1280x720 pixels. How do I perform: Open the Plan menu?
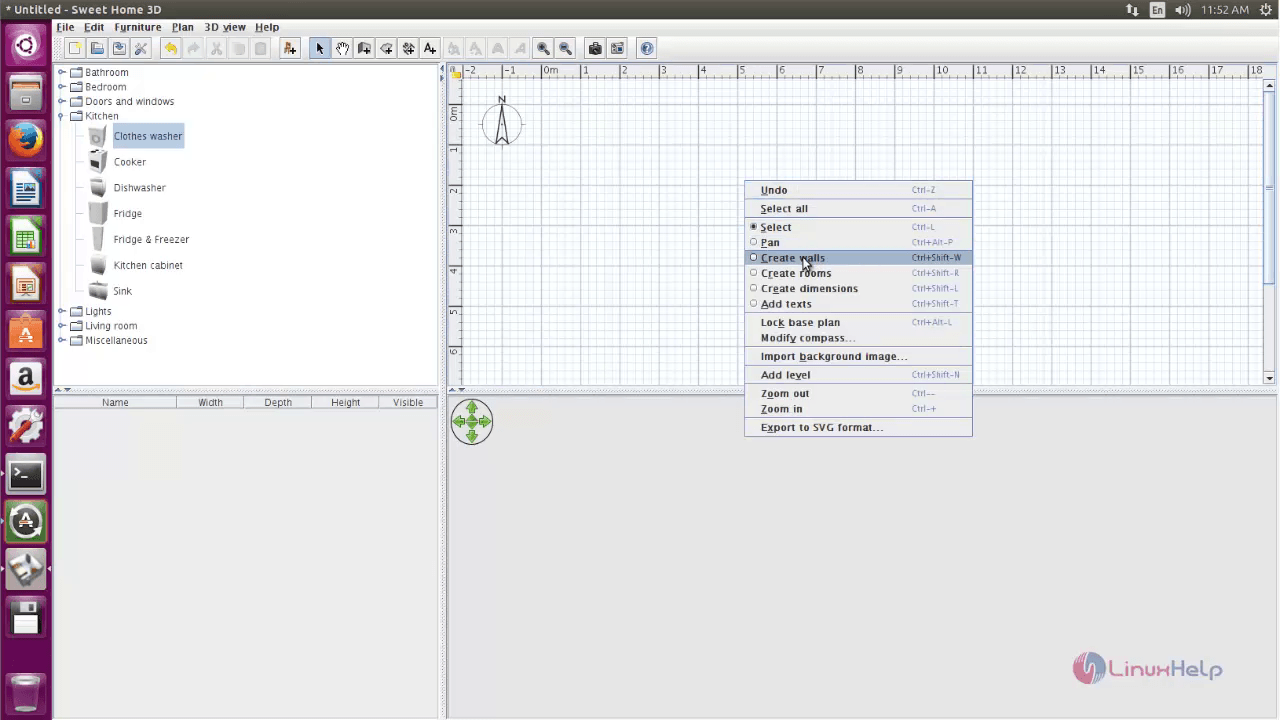click(x=182, y=27)
